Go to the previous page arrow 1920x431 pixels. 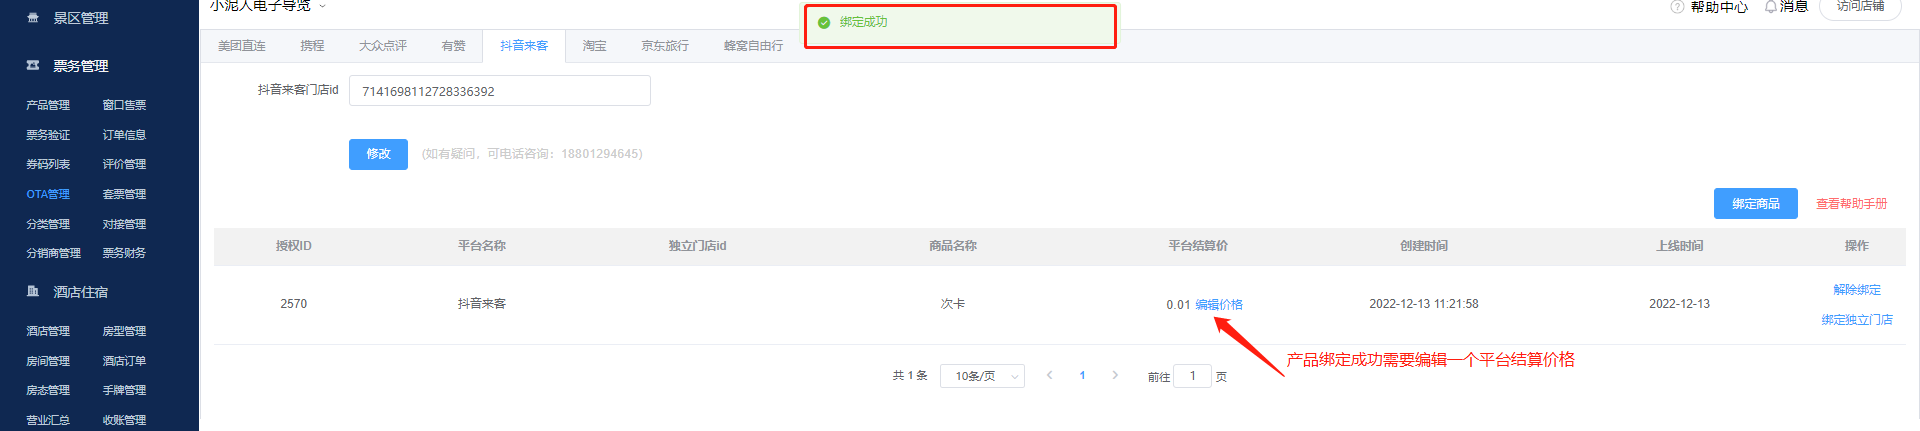[x=1049, y=376]
